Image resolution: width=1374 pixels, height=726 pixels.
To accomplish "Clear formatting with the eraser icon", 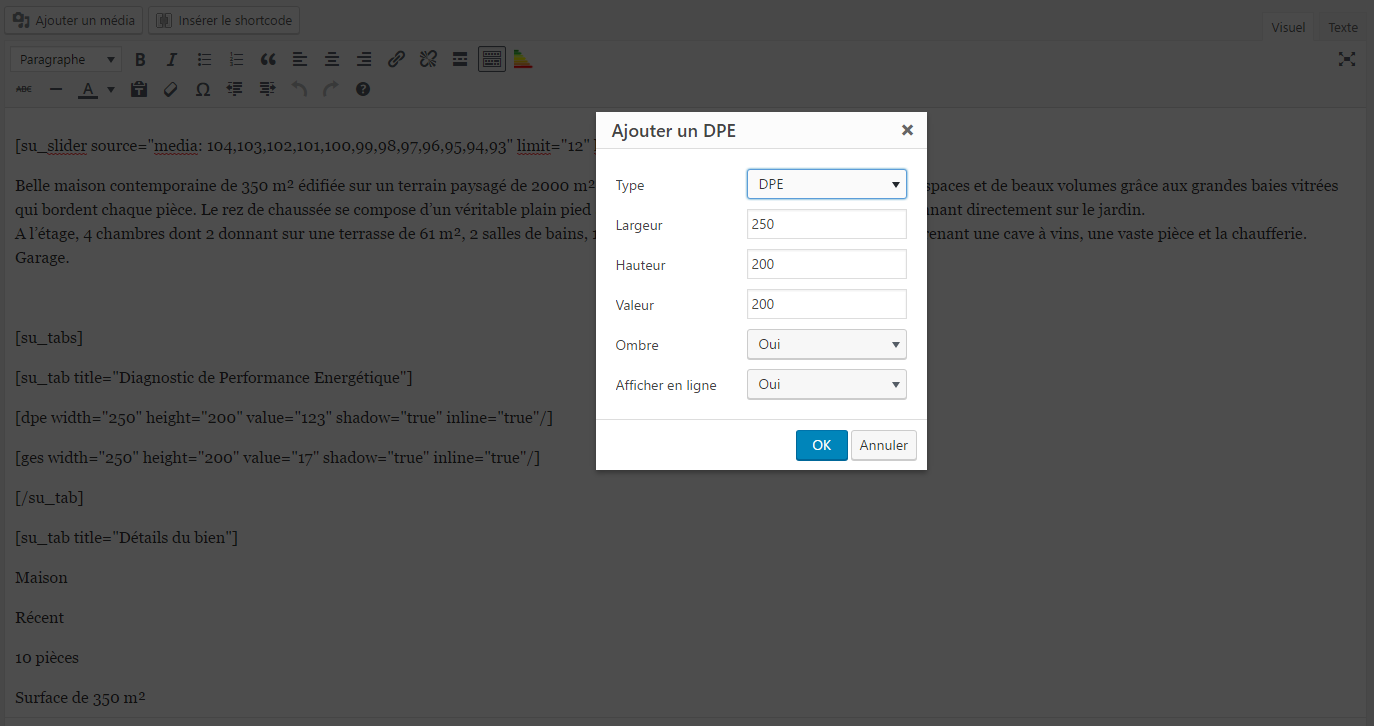I will click(171, 89).
